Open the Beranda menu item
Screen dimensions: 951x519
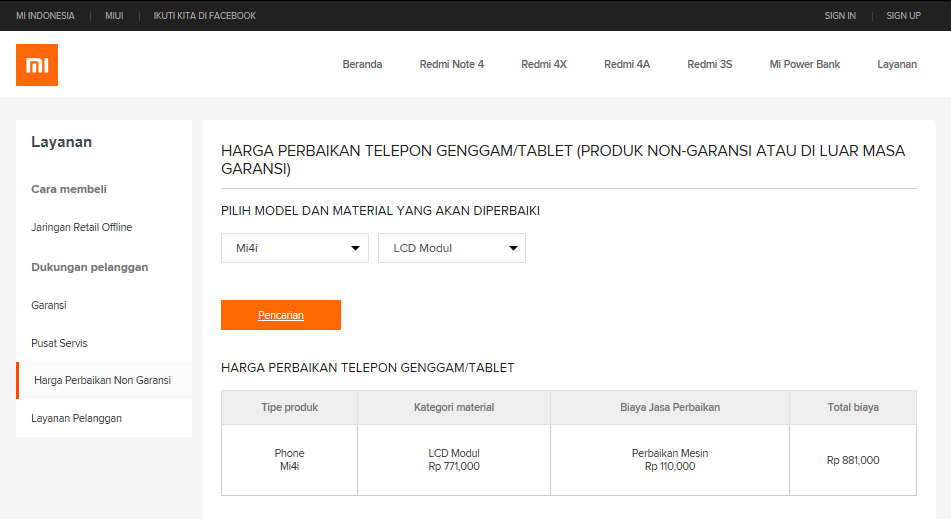pos(362,64)
